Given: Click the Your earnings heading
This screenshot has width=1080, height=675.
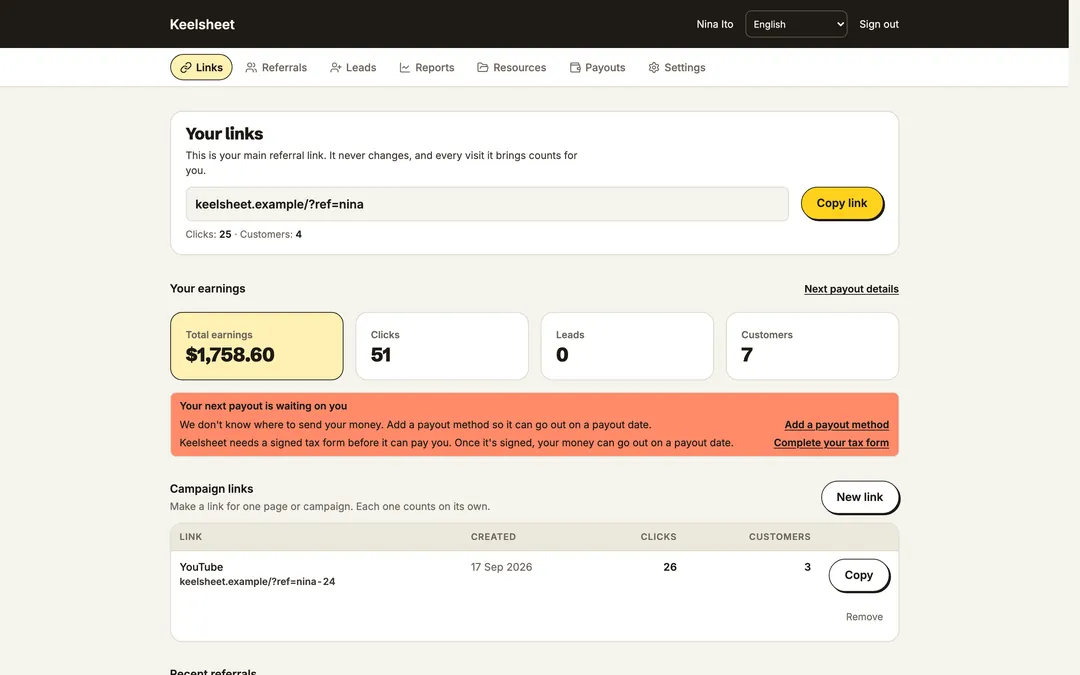Looking at the screenshot, I should (207, 289).
